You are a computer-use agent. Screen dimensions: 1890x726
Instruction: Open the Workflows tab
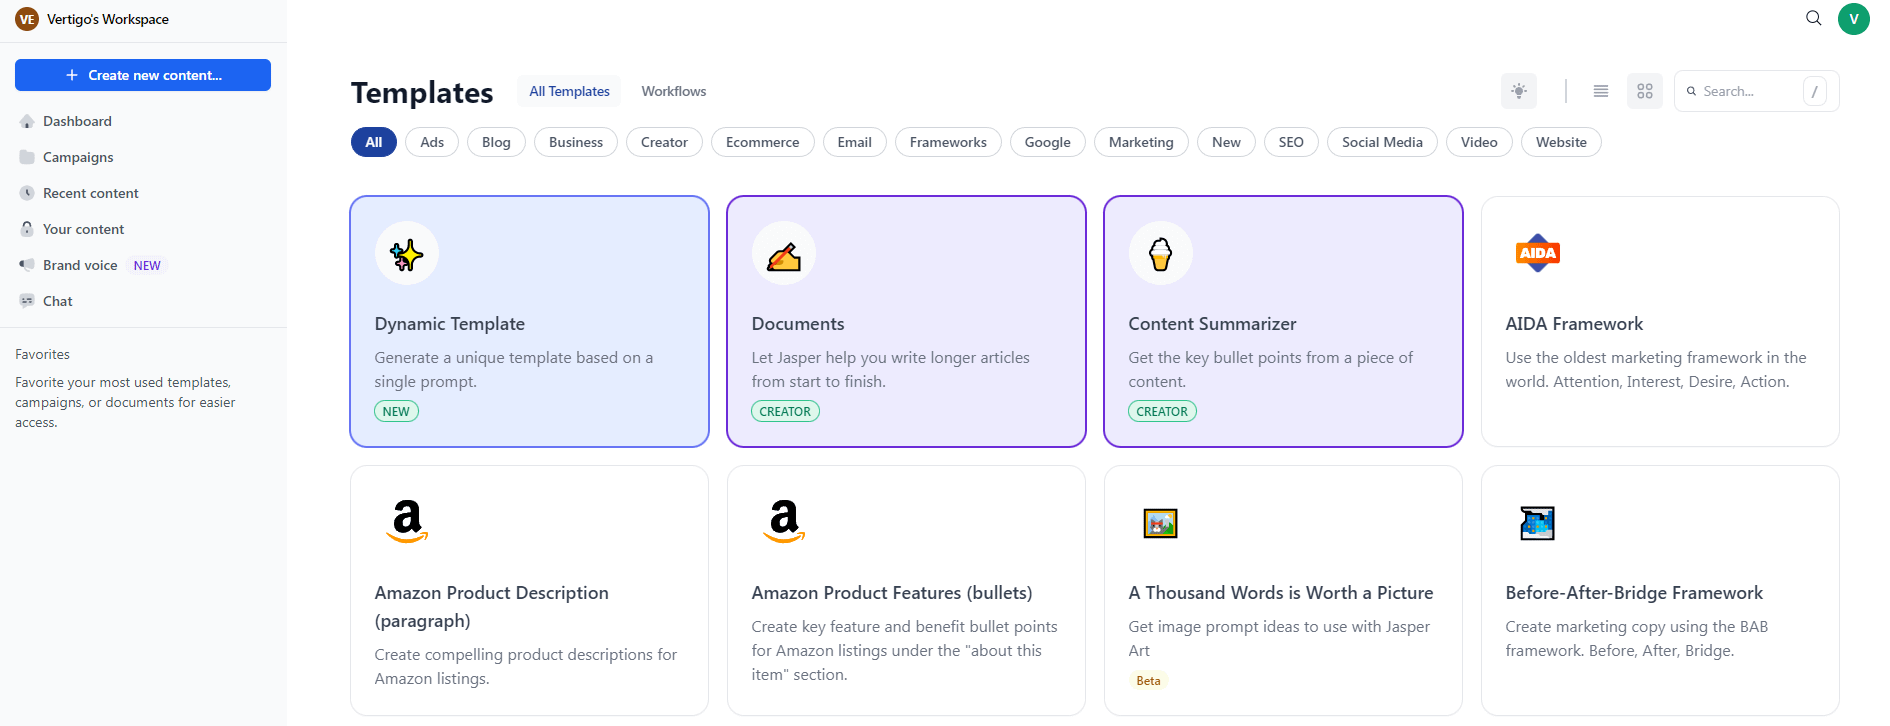tap(673, 91)
